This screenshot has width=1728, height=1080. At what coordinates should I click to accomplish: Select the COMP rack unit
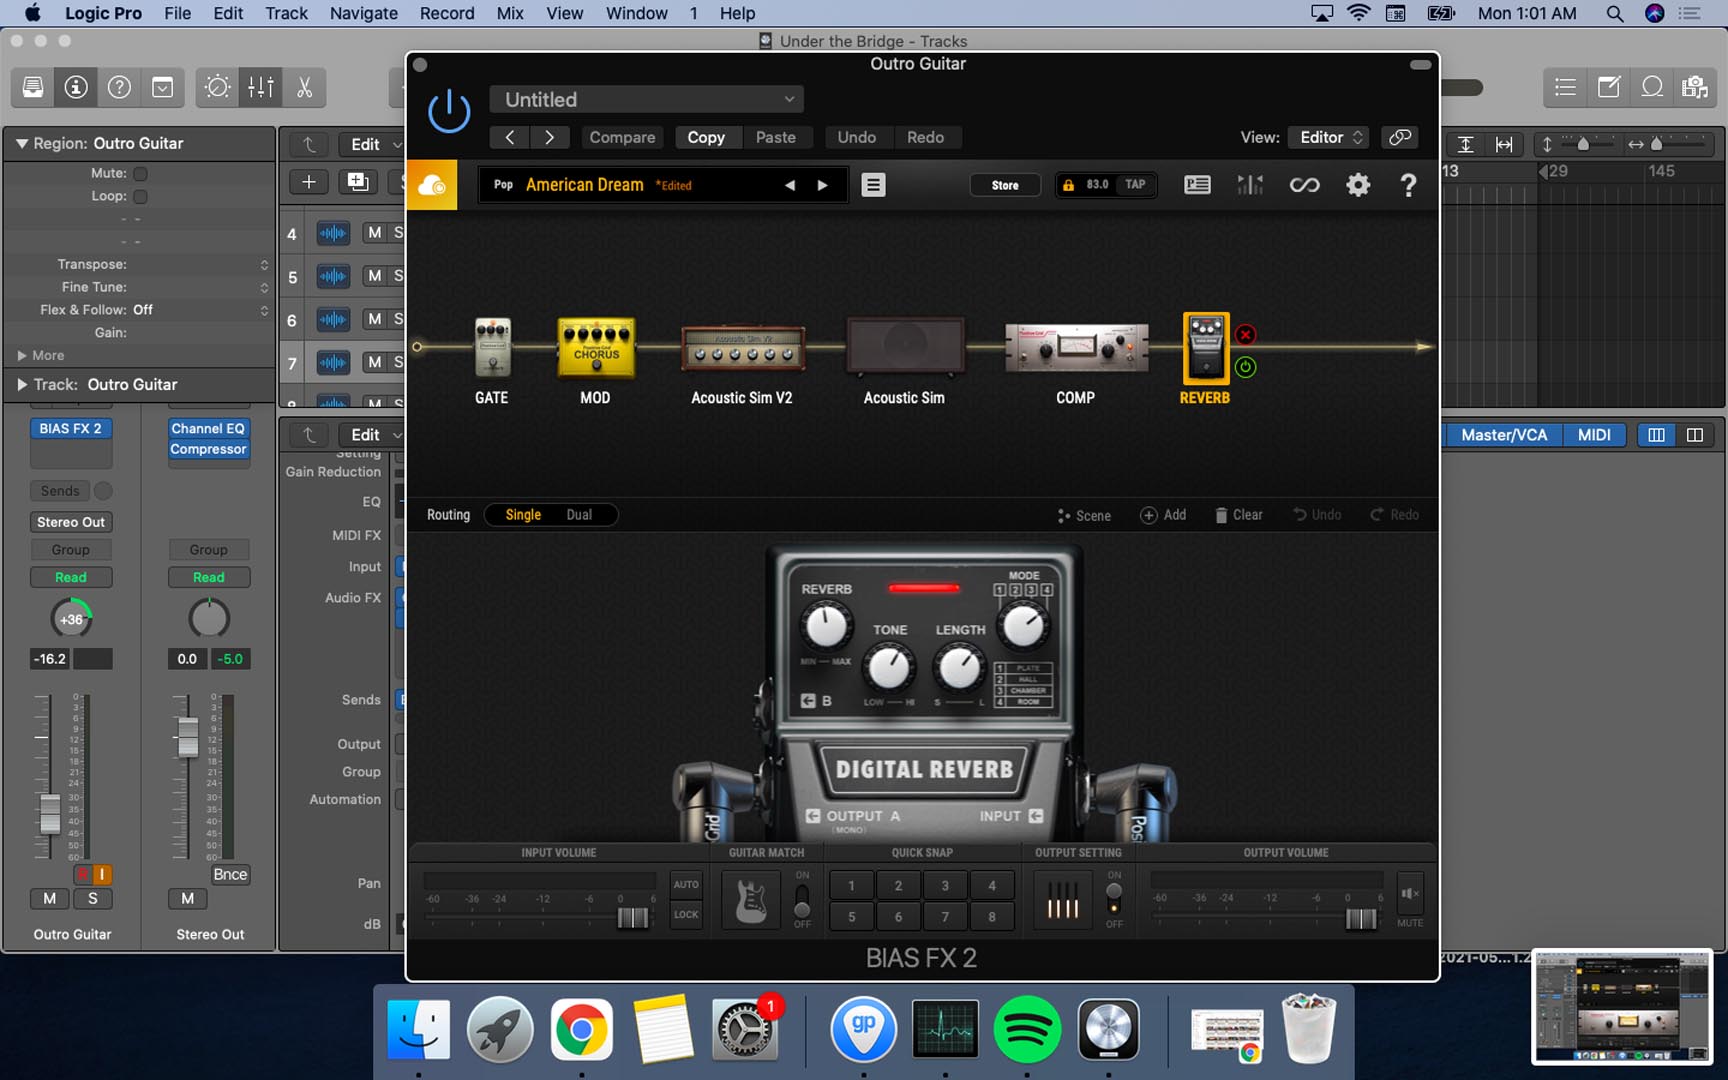[1076, 348]
